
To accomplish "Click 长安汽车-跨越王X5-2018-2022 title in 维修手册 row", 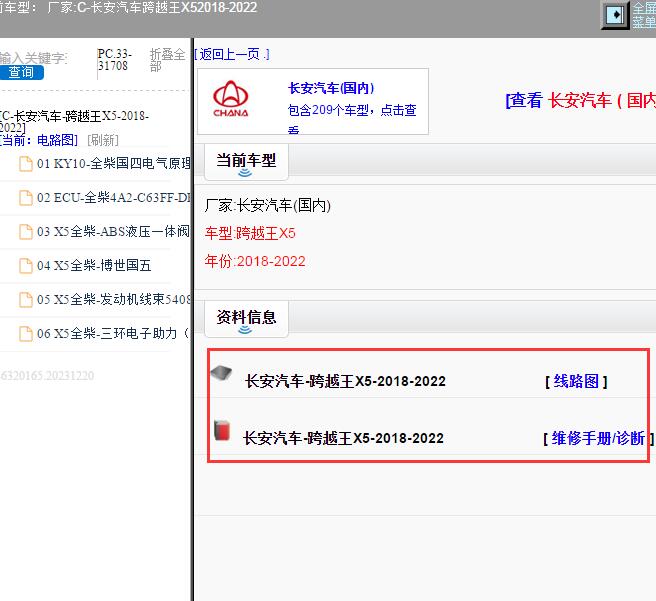I will [343, 438].
